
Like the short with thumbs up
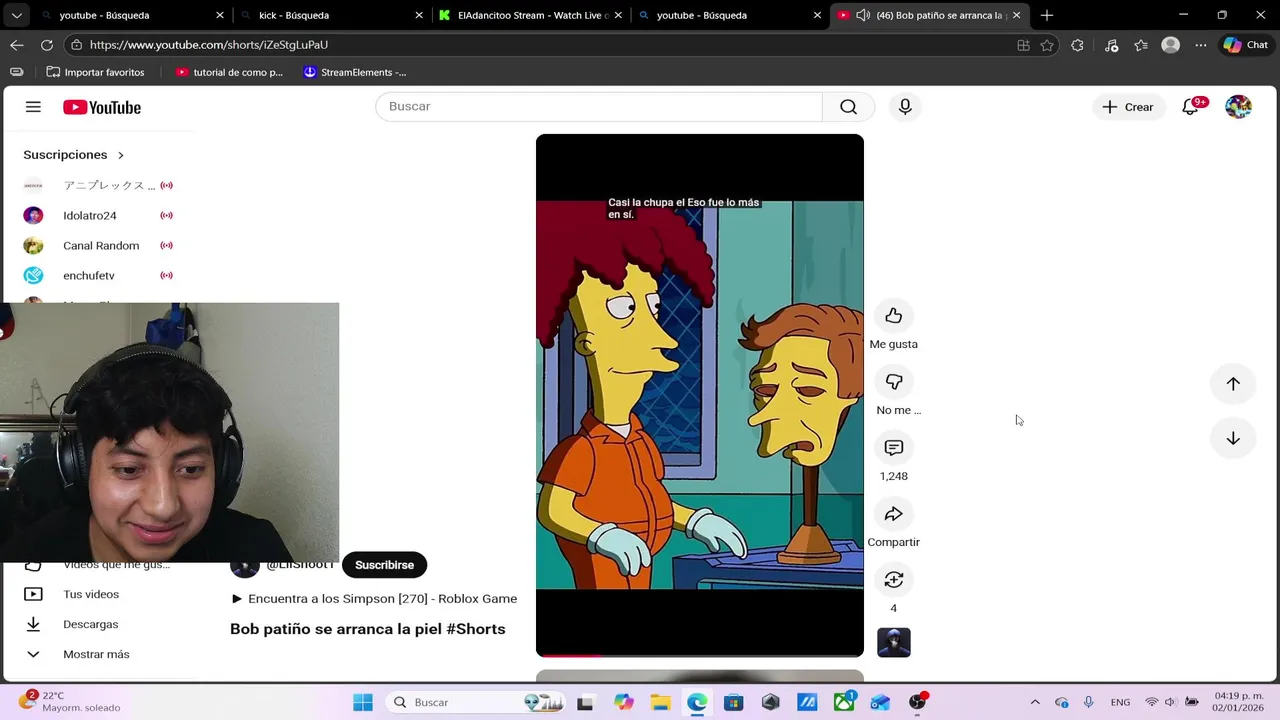tap(894, 316)
